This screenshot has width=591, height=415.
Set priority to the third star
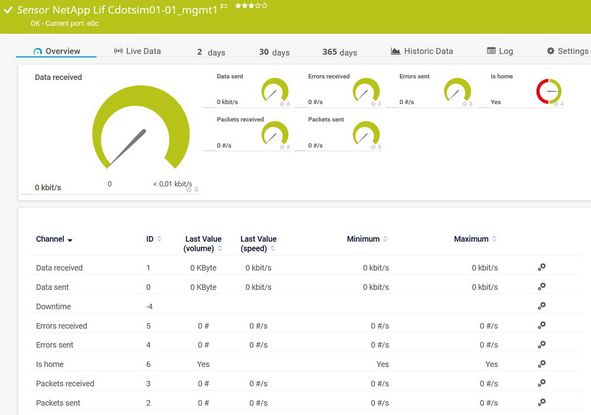251,6
